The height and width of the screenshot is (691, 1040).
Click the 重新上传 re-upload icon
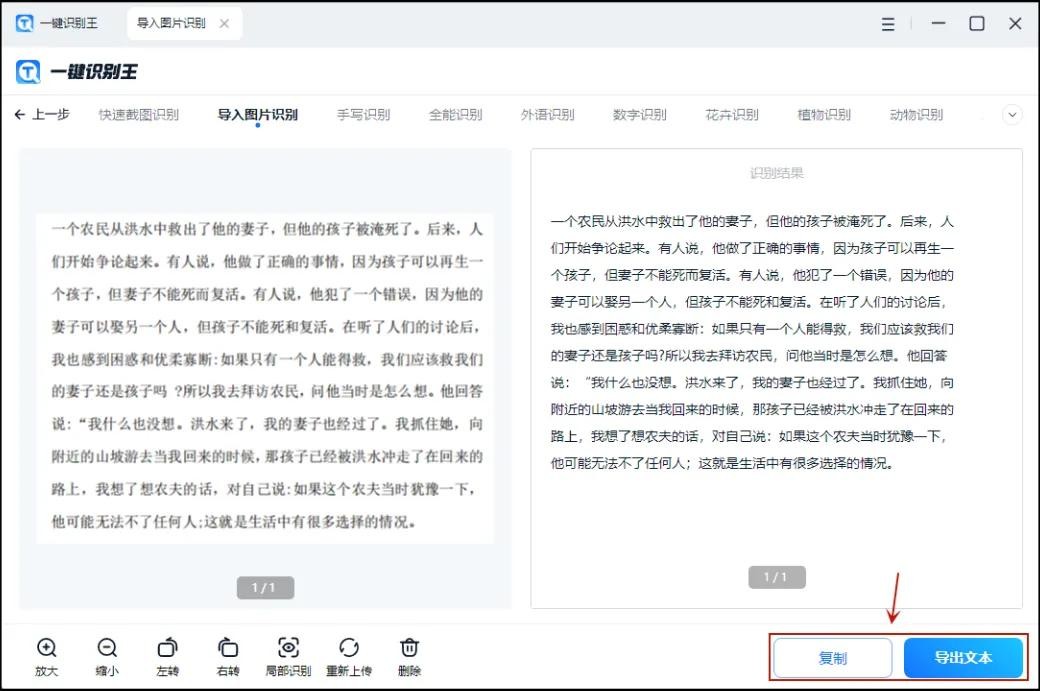tap(349, 648)
